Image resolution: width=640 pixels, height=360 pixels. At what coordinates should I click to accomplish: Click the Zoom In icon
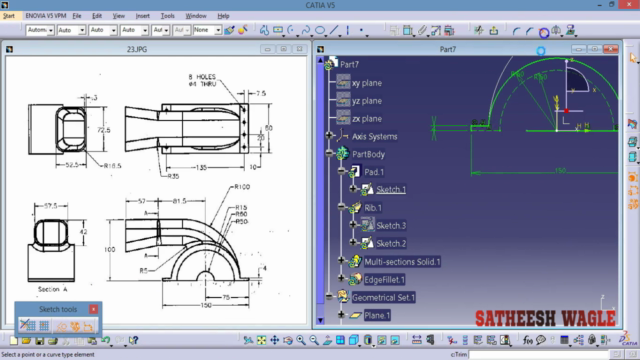301,340
